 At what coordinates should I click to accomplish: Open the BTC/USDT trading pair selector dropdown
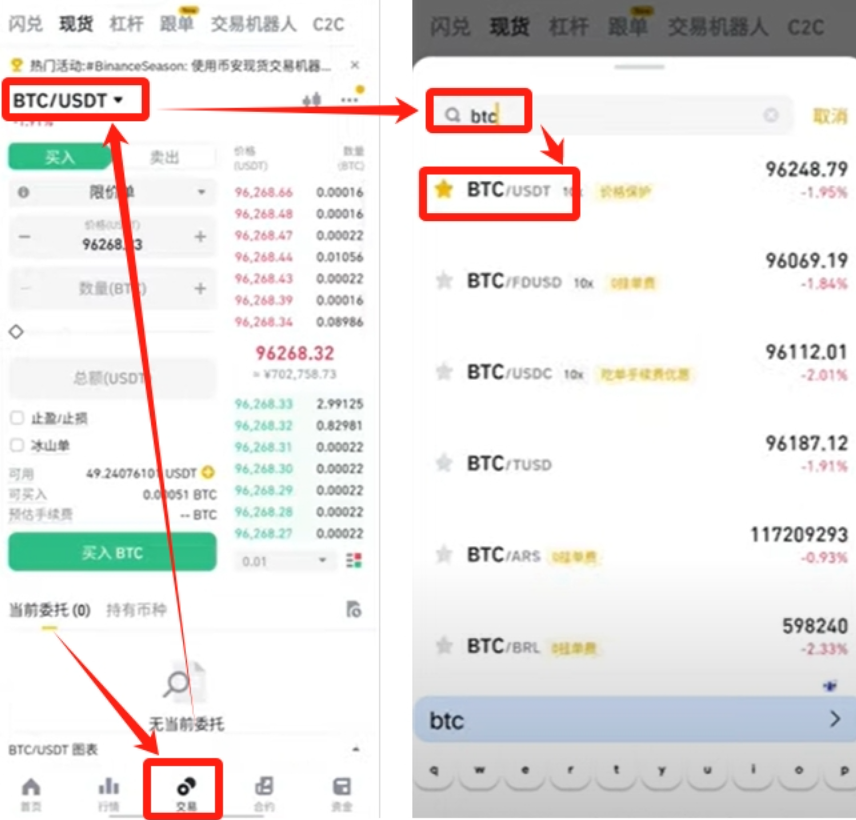(x=74, y=99)
